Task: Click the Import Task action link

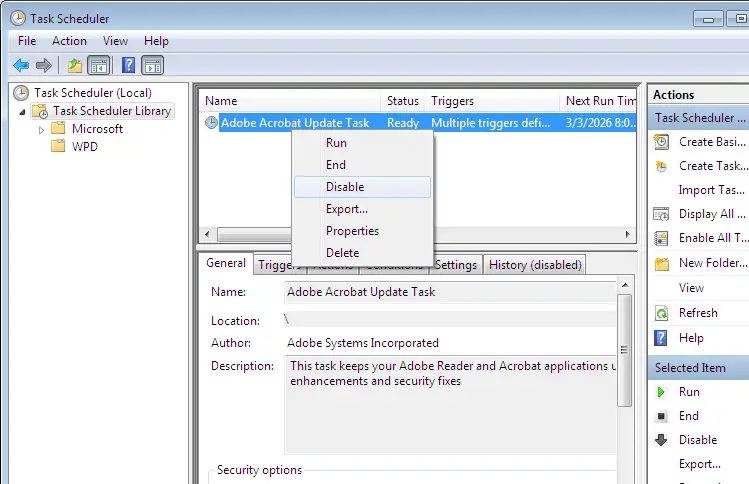Action: pyautogui.click(x=712, y=190)
